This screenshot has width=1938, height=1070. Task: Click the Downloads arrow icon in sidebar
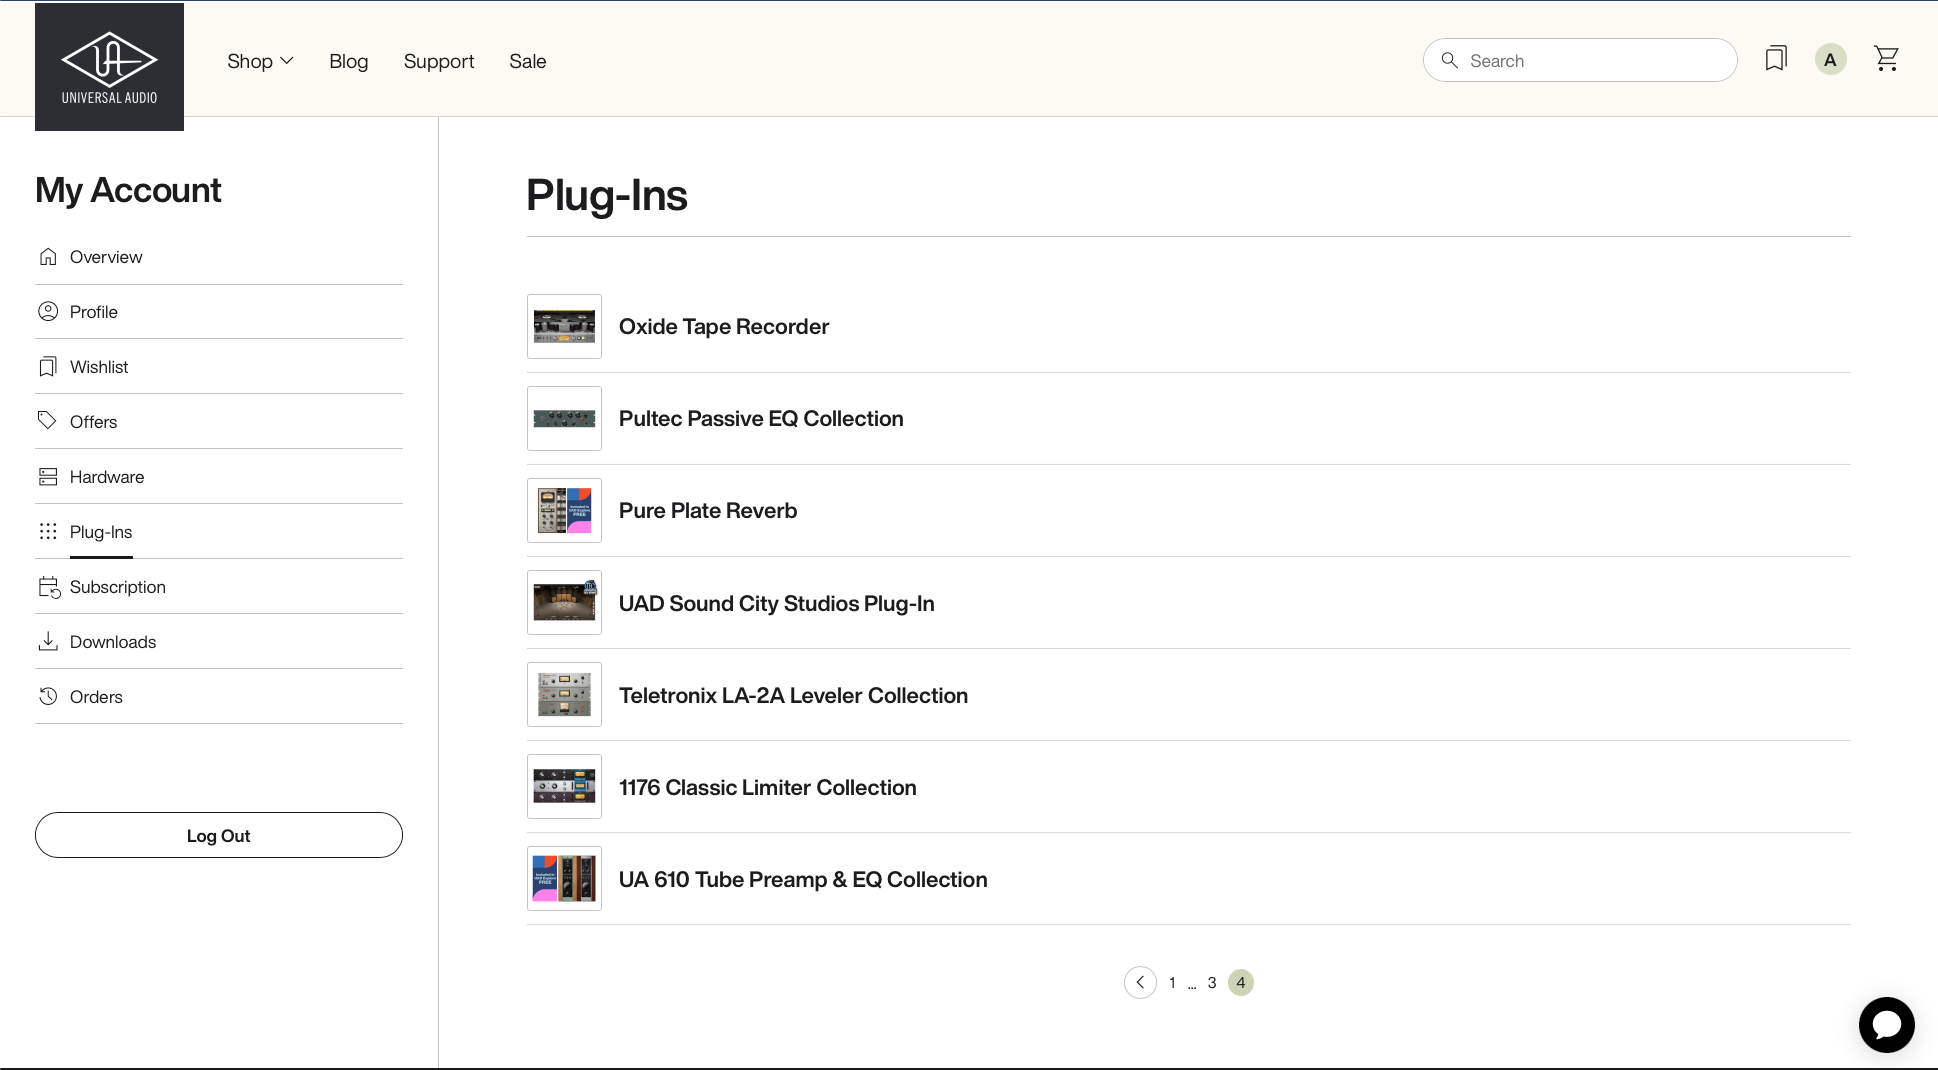[x=48, y=641]
